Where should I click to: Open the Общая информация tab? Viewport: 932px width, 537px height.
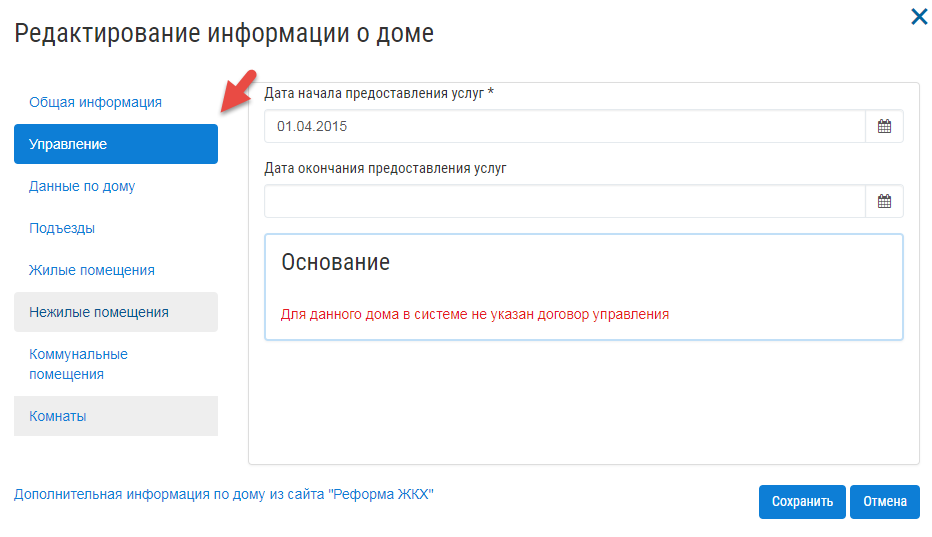[95, 102]
